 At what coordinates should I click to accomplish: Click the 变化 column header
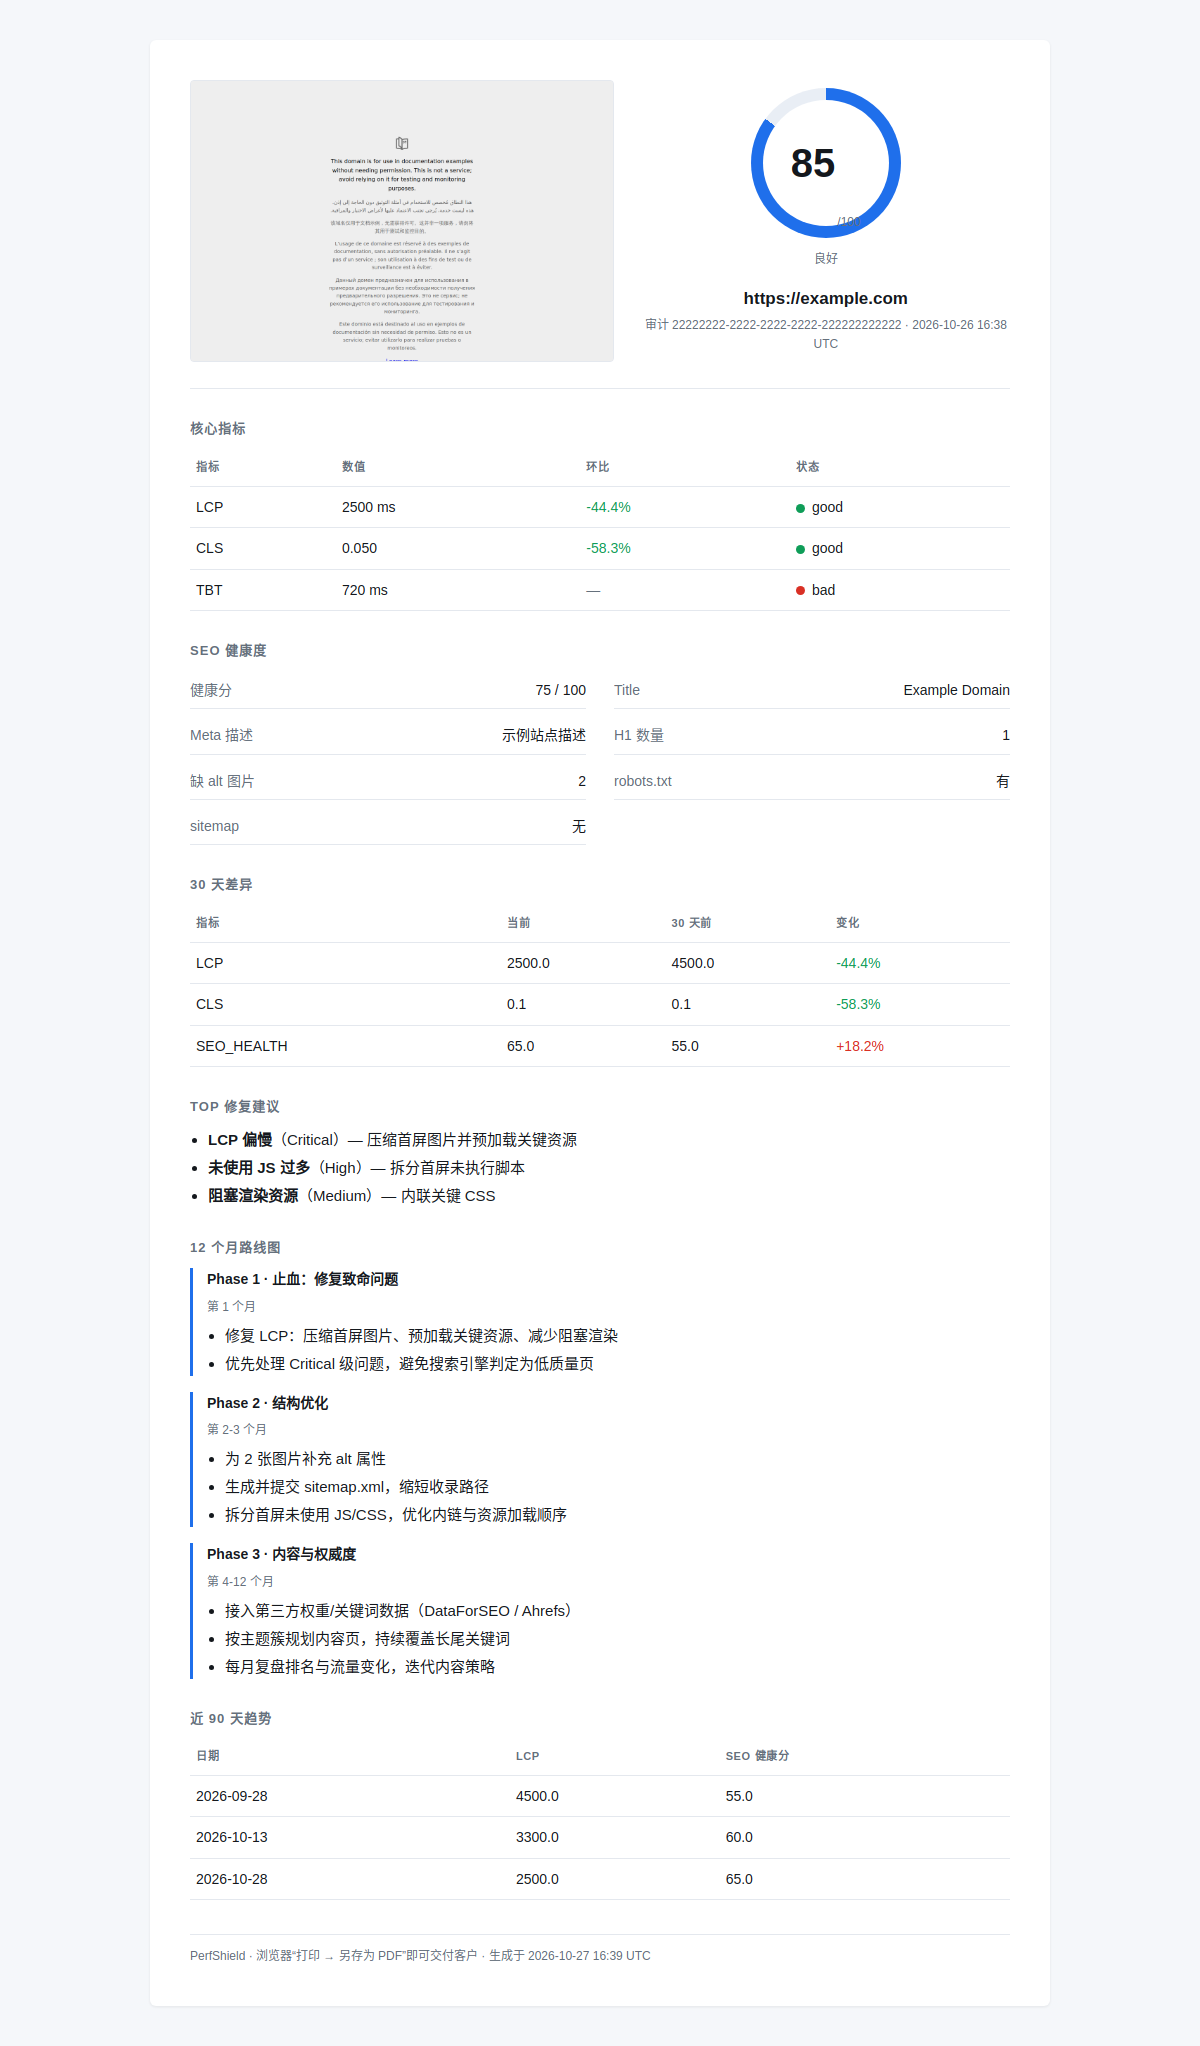pyautogui.click(x=848, y=923)
